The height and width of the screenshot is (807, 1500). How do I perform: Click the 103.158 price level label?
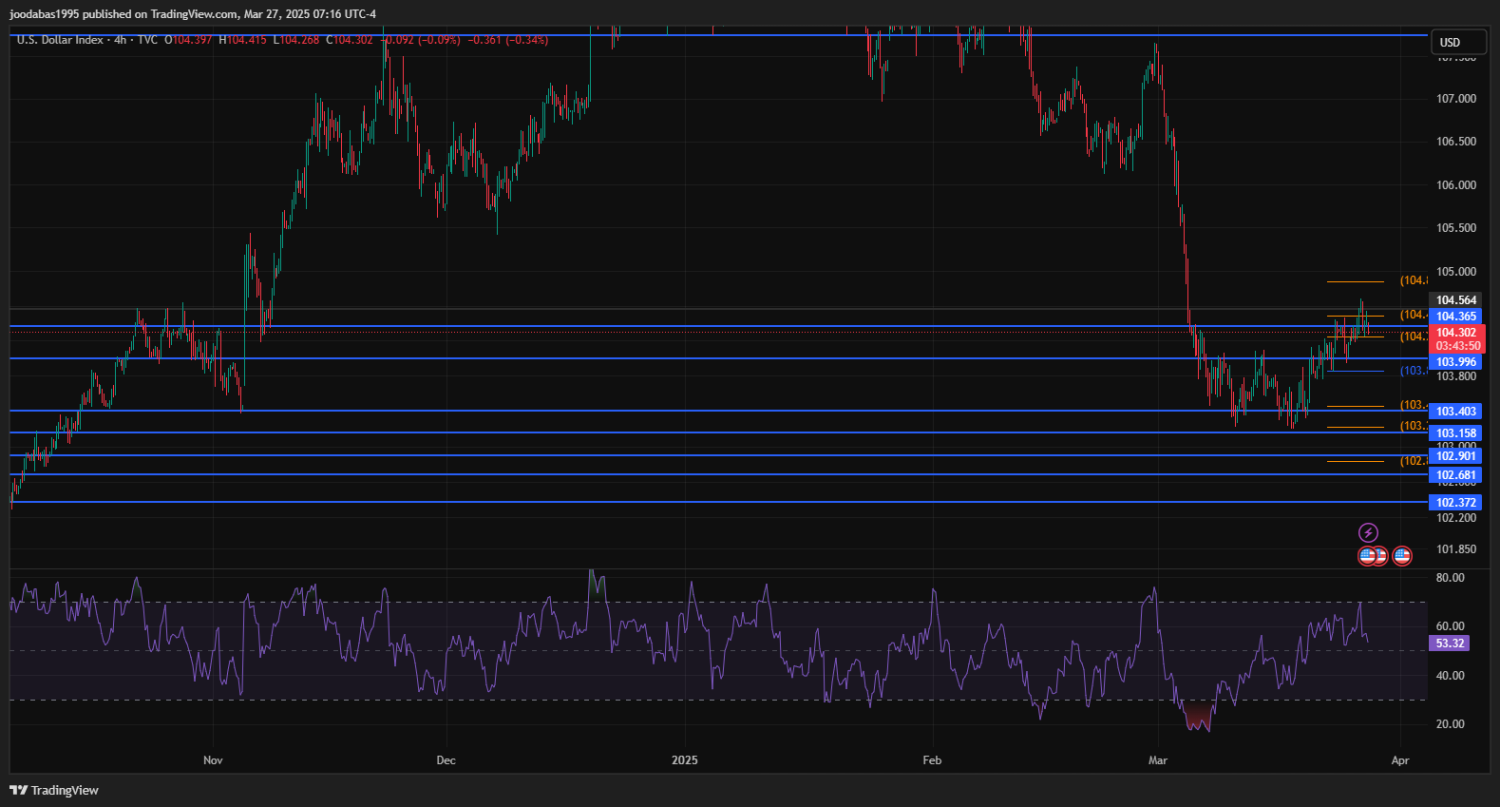pos(1455,433)
